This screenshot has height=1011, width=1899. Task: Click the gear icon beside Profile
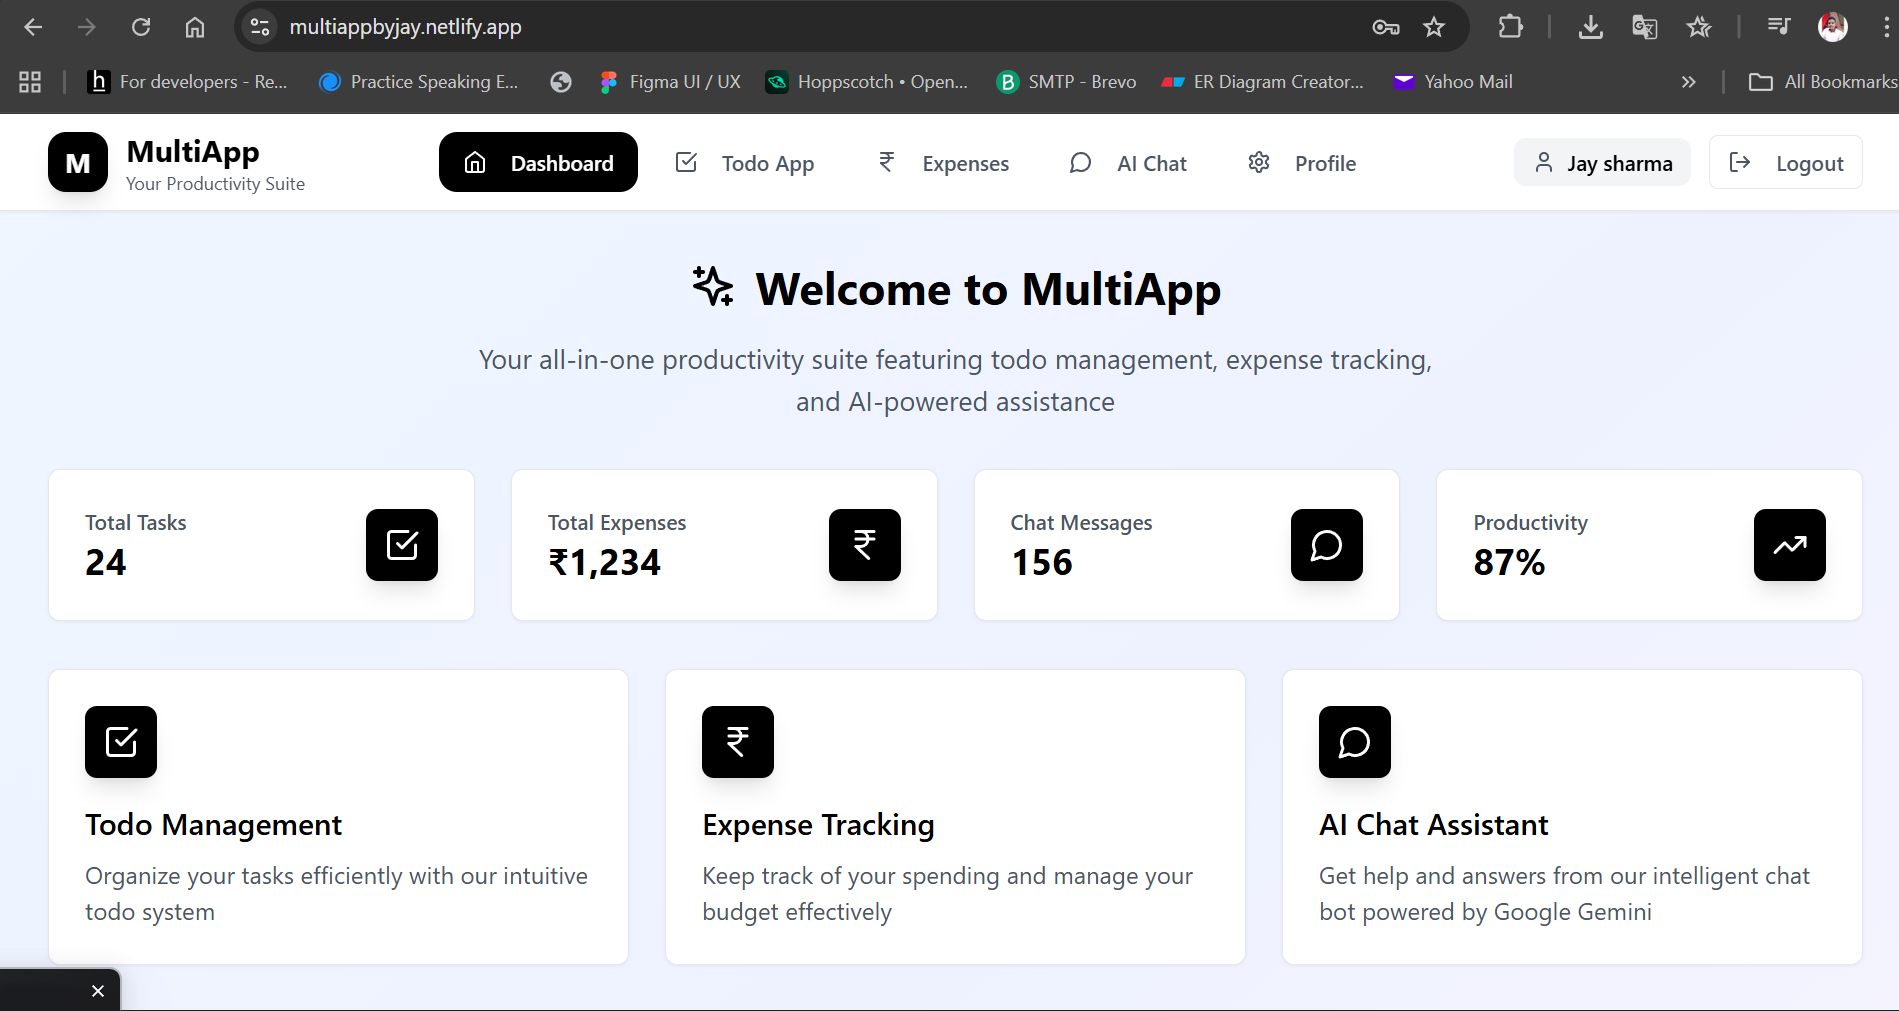point(1258,162)
